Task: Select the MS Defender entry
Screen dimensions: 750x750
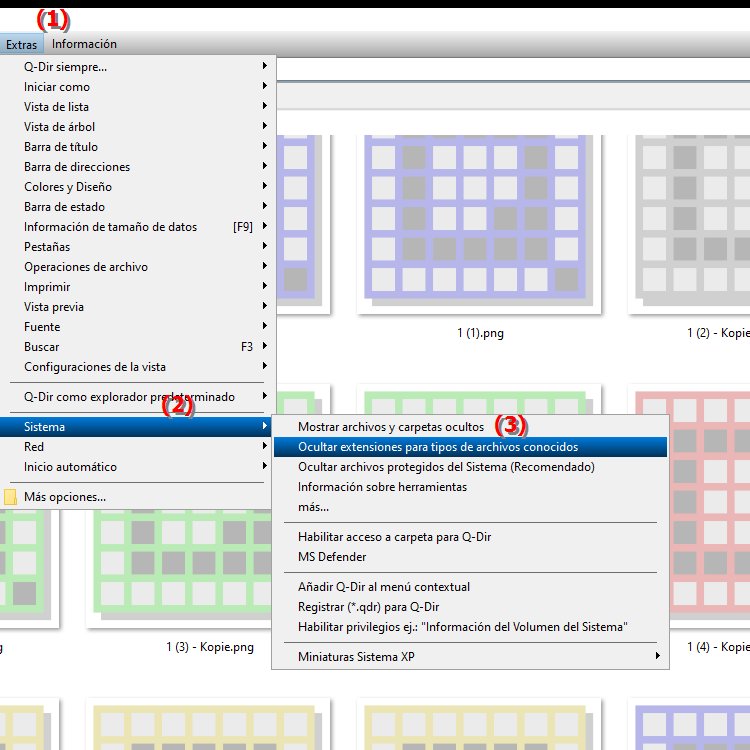Action: pyautogui.click(x=470, y=557)
